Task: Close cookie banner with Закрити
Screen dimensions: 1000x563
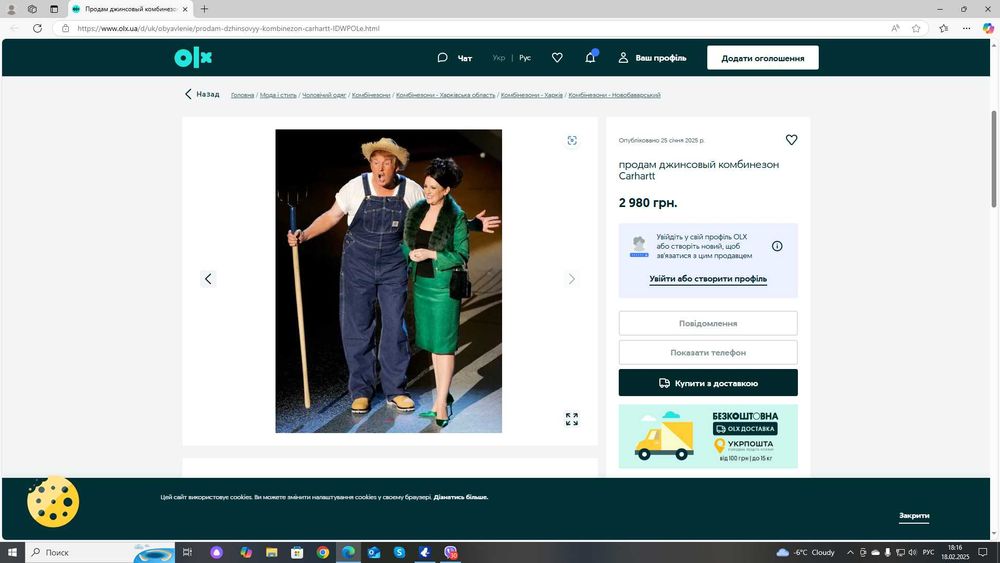Action: tap(914, 516)
